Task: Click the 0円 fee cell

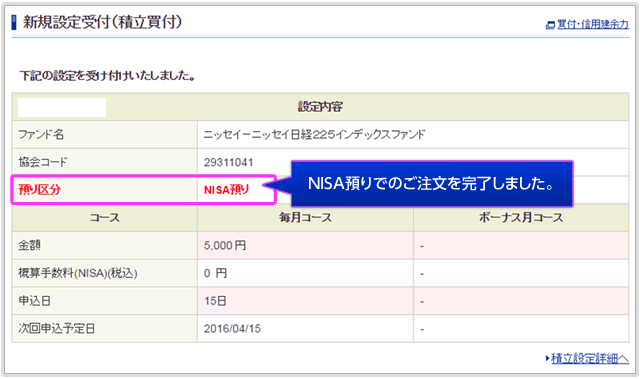Action: [x=305, y=273]
